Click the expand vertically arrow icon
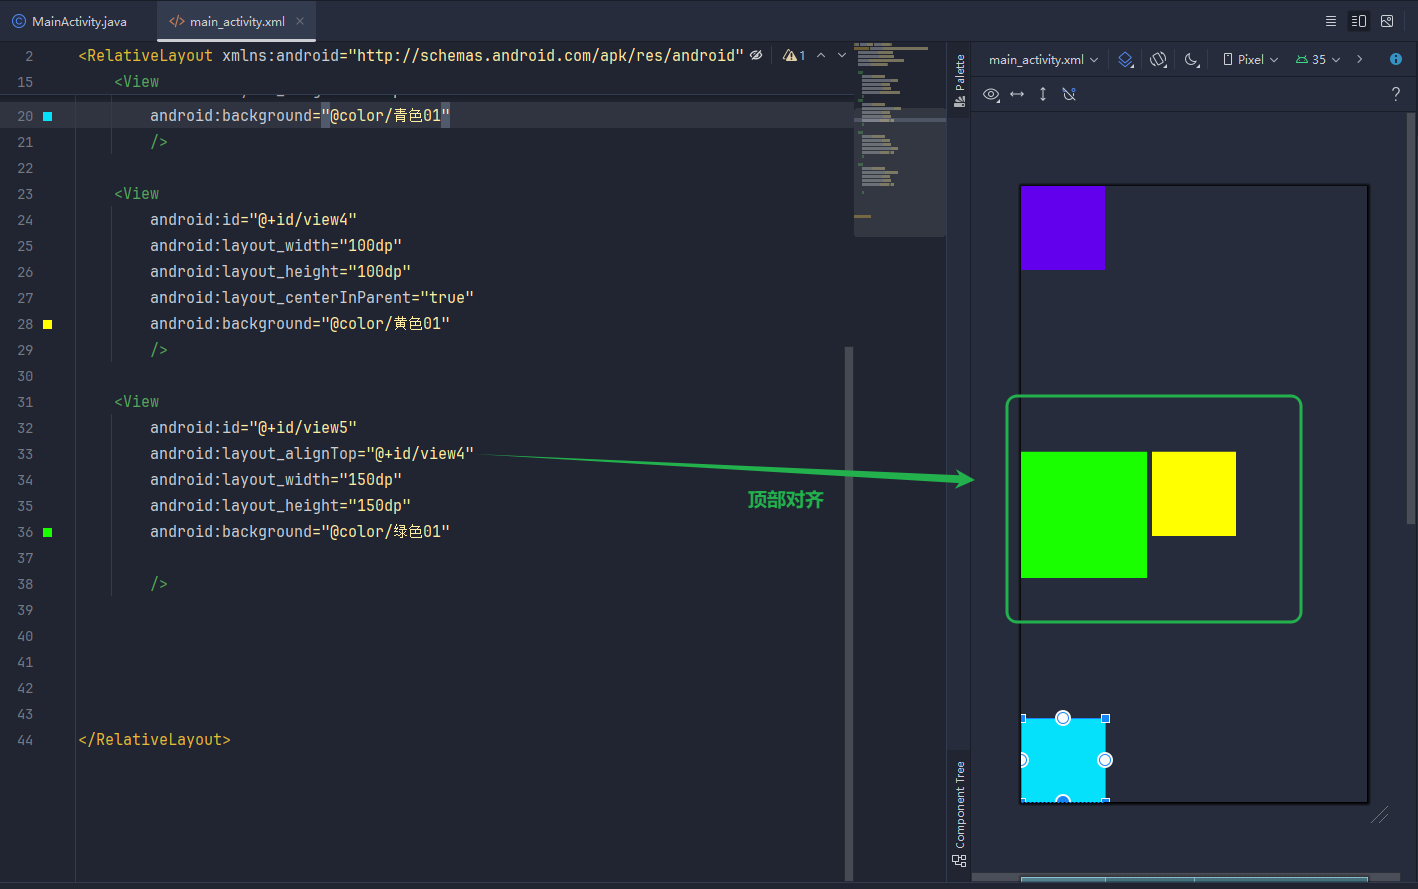 click(1043, 94)
